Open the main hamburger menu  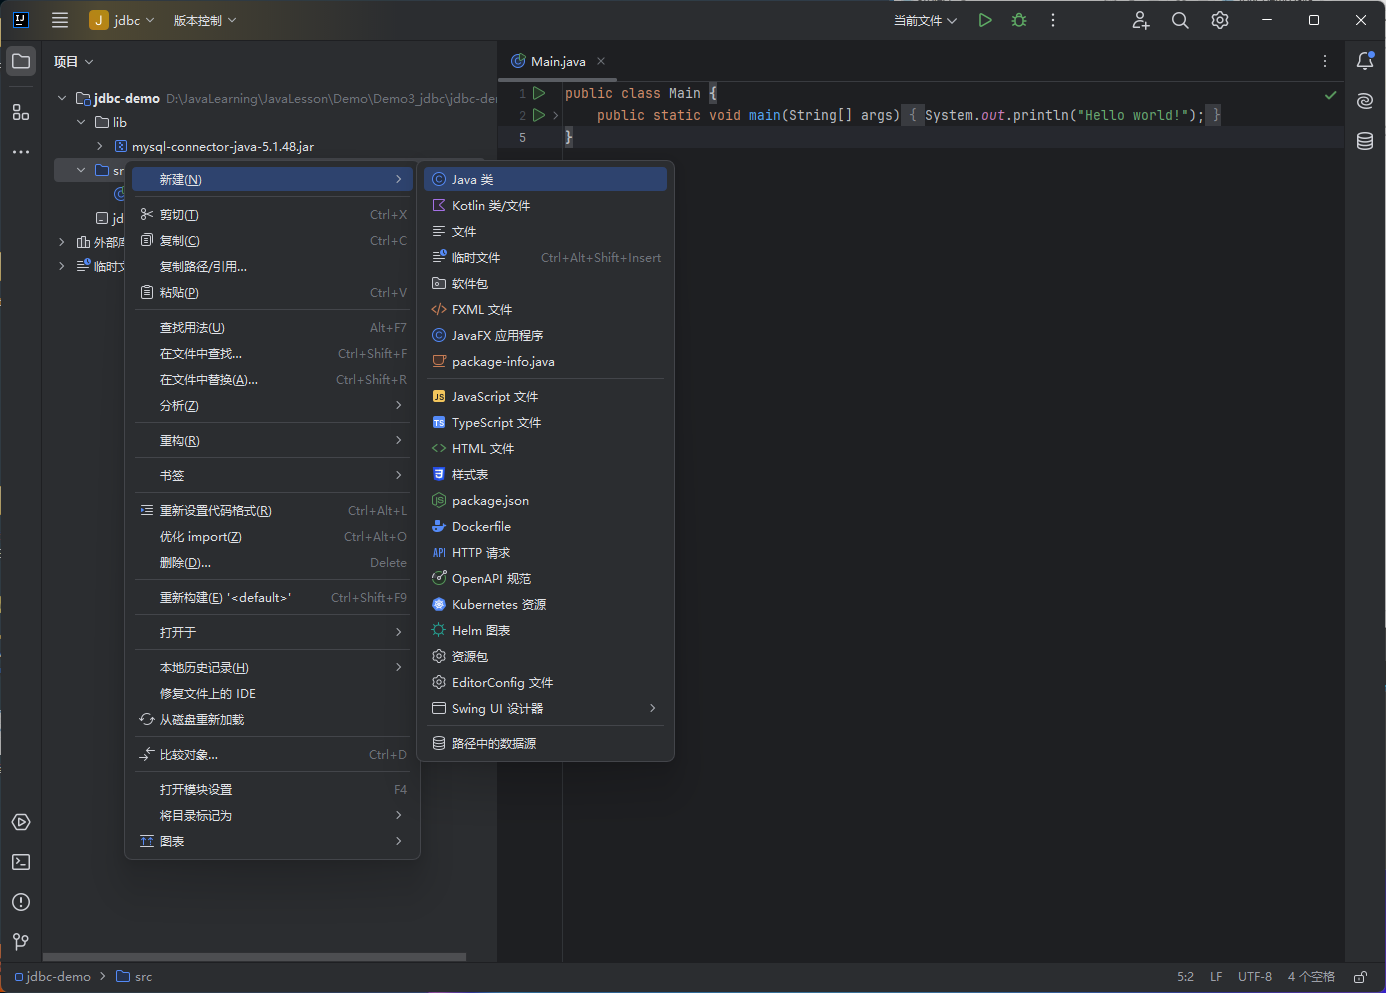(60, 20)
